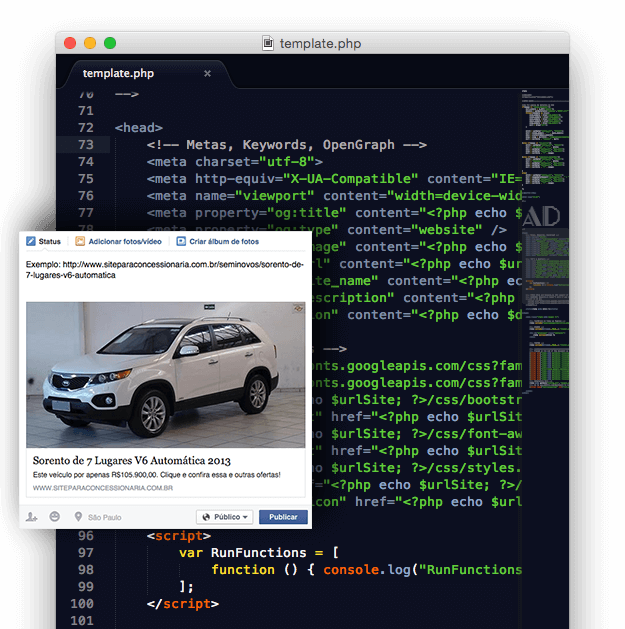This screenshot has width=625, height=629.
Task: Choose Criar álbum de fotos option
Action: click(218, 241)
